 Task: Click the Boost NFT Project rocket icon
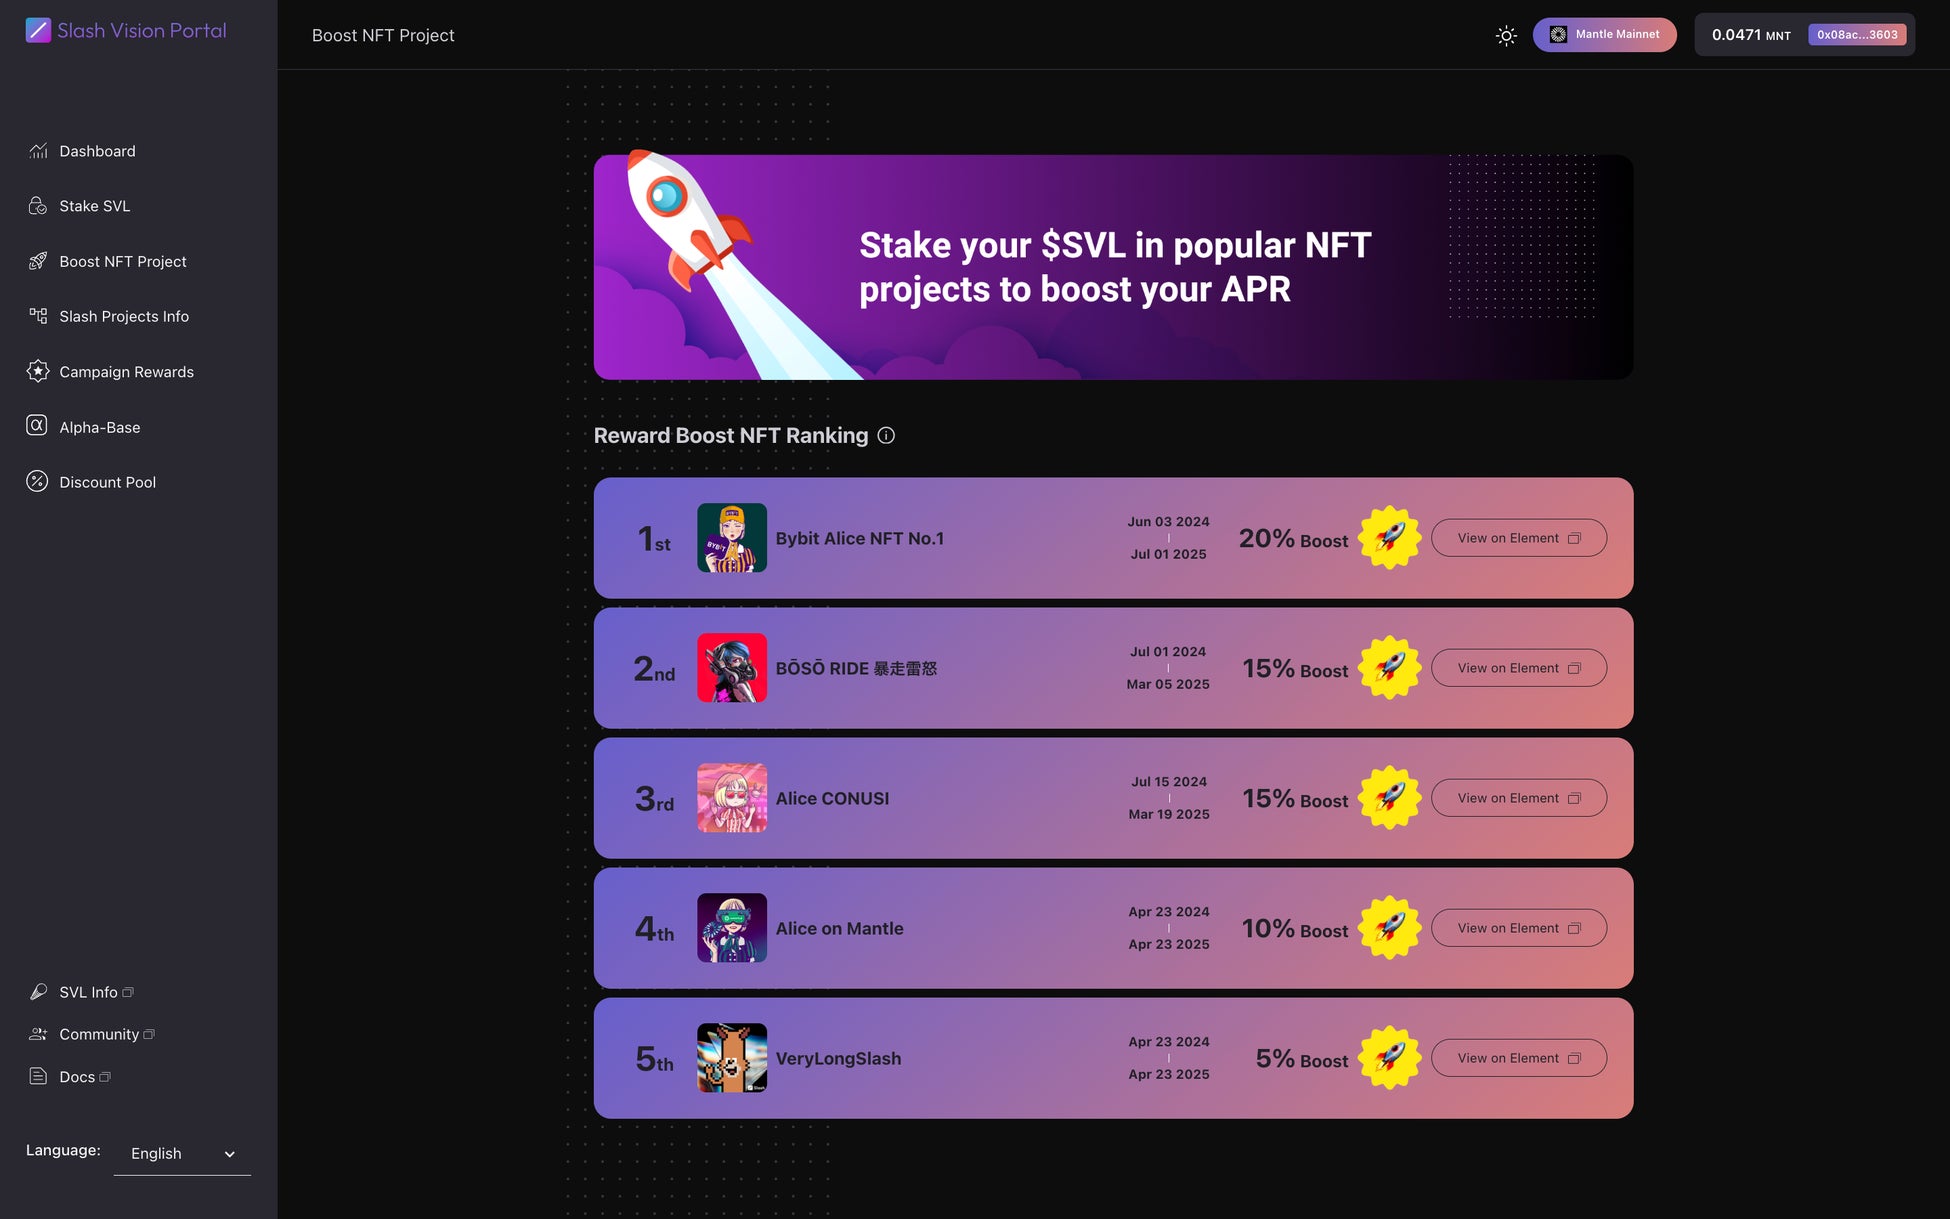click(38, 261)
